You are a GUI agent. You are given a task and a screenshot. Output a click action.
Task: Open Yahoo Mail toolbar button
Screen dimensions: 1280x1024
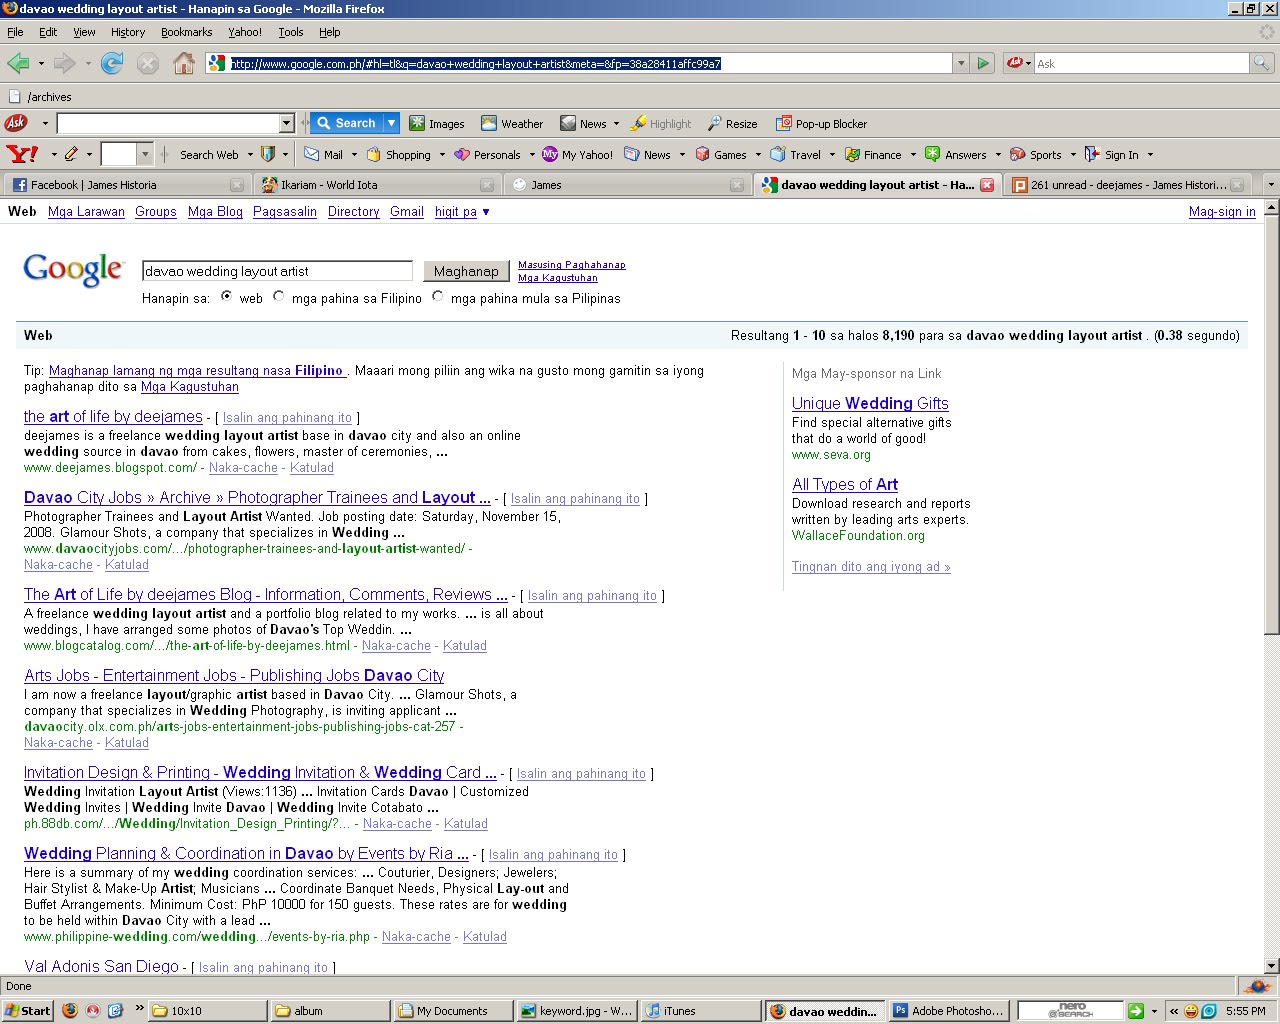[324, 155]
